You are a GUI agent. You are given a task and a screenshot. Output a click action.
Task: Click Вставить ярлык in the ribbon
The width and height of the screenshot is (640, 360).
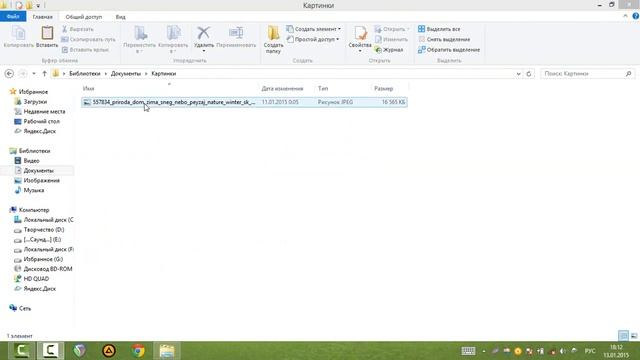point(85,49)
